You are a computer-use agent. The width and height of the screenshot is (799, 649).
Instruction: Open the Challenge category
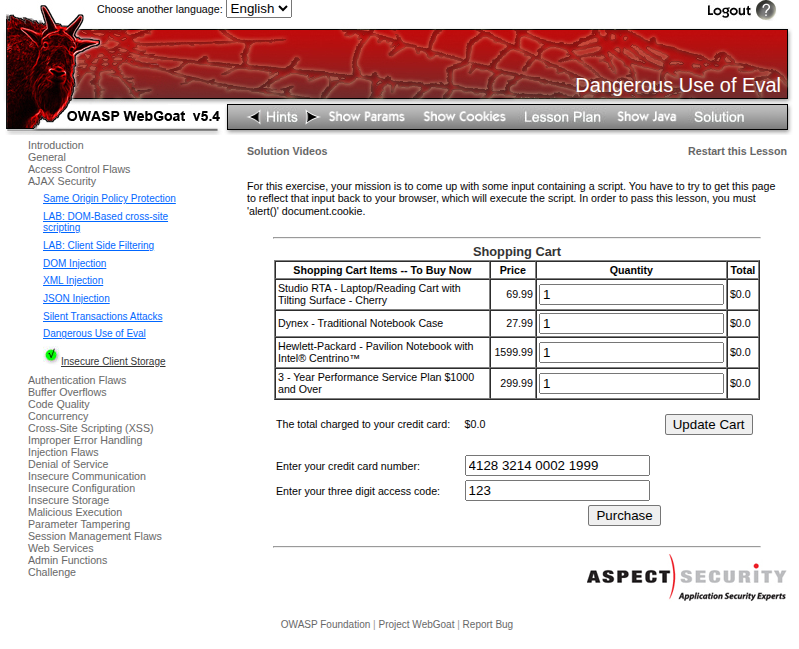pos(51,572)
